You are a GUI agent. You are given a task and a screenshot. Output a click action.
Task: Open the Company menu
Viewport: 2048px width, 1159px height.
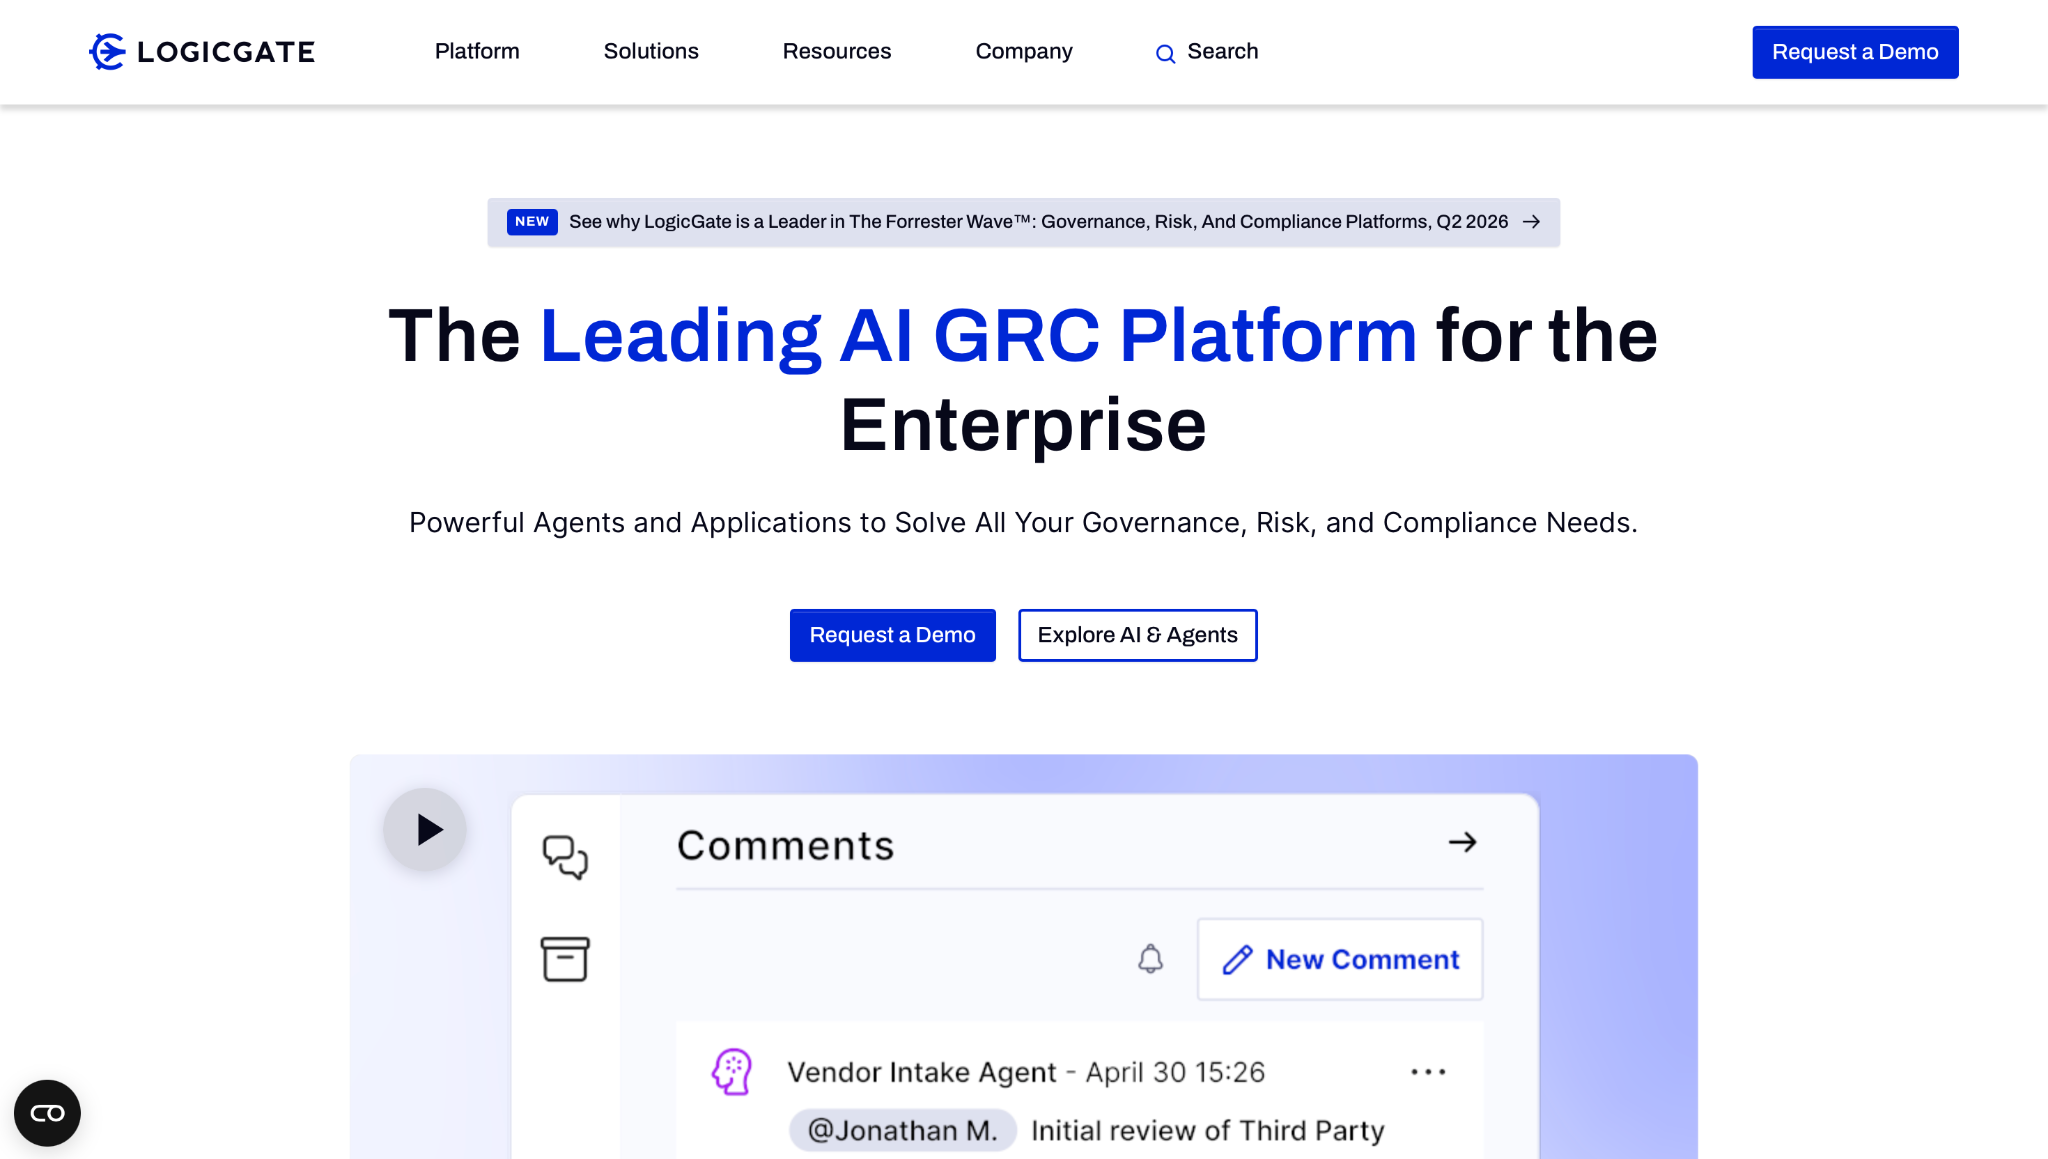pyautogui.click(x=1024, y=51)
